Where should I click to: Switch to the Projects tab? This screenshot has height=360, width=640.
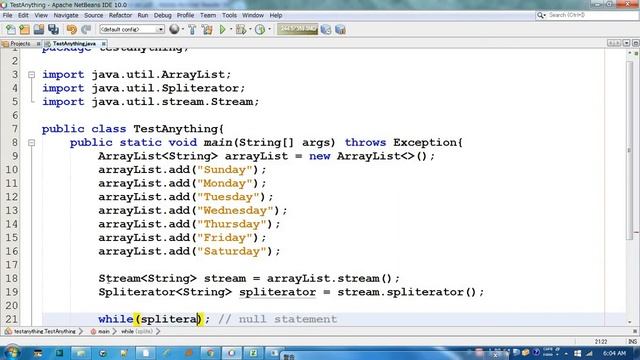point(20,43)
